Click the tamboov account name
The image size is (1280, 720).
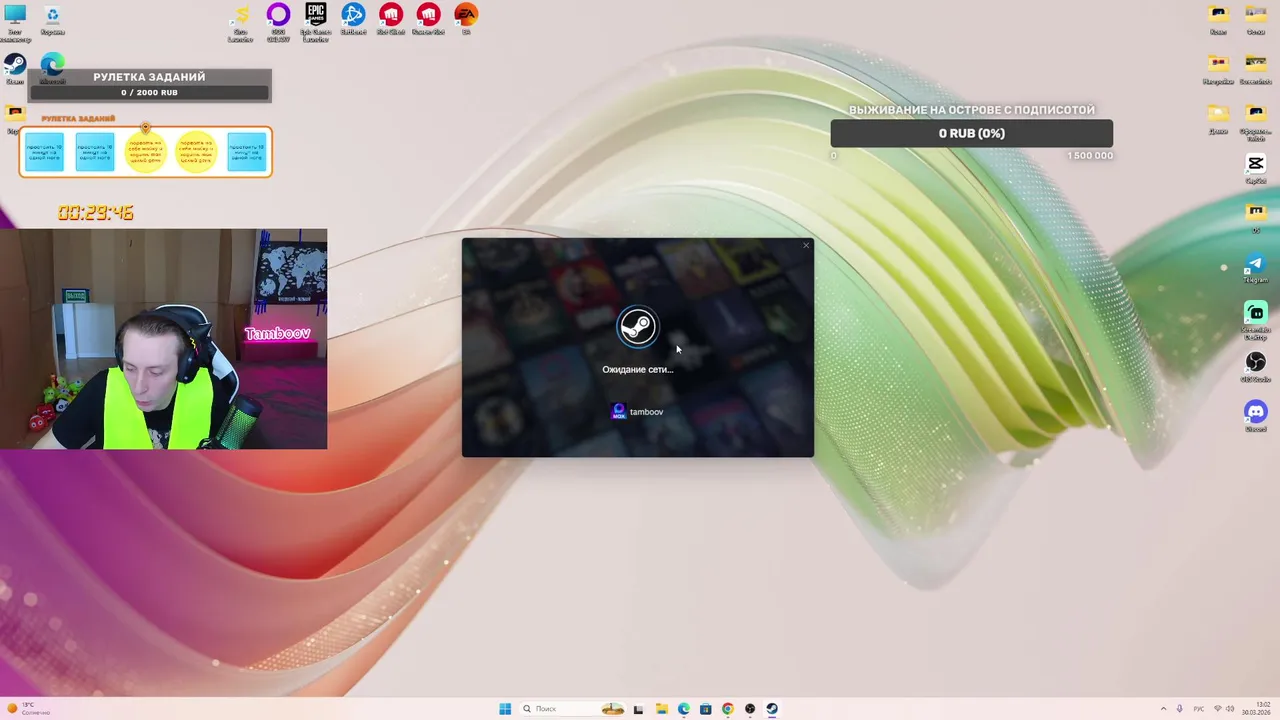[646, 412]
